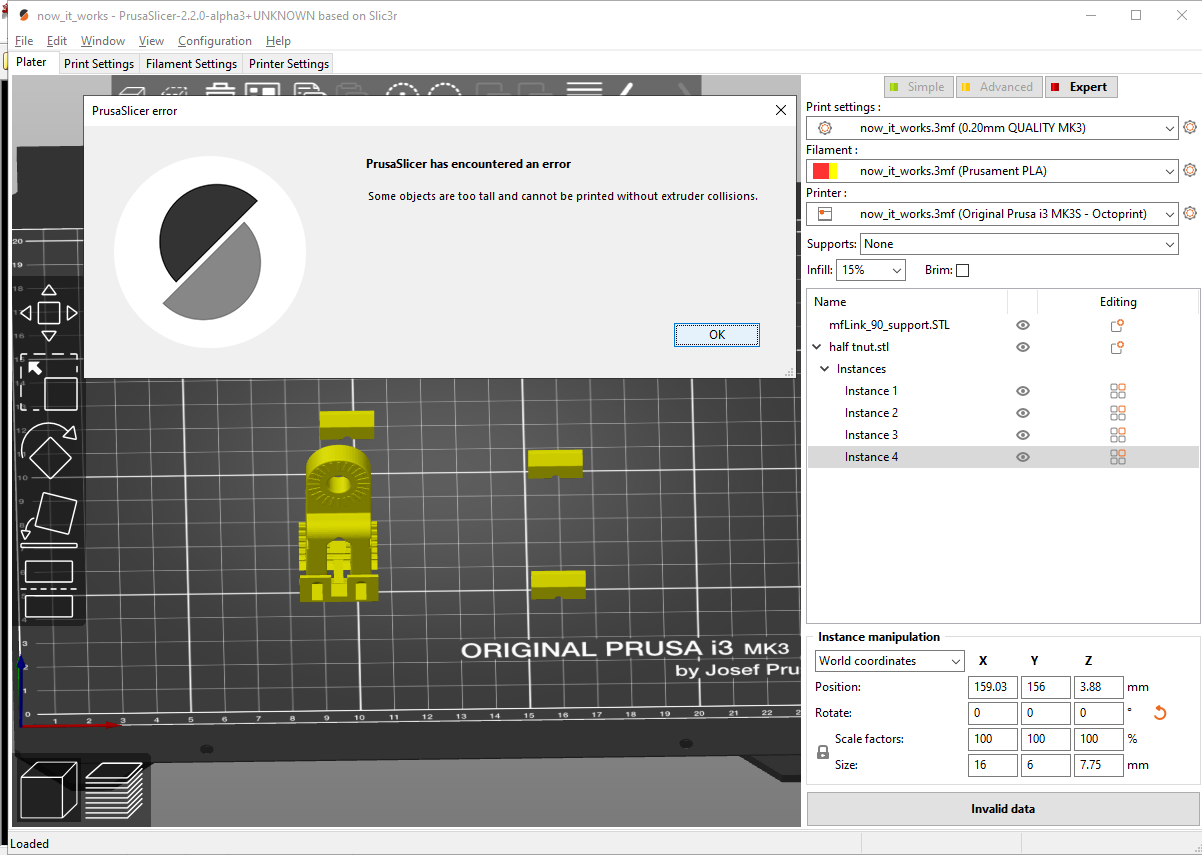Select the Scale tool in left toolbar
Viewport: 1202px width, 855px height.
(x=49, y=383)
